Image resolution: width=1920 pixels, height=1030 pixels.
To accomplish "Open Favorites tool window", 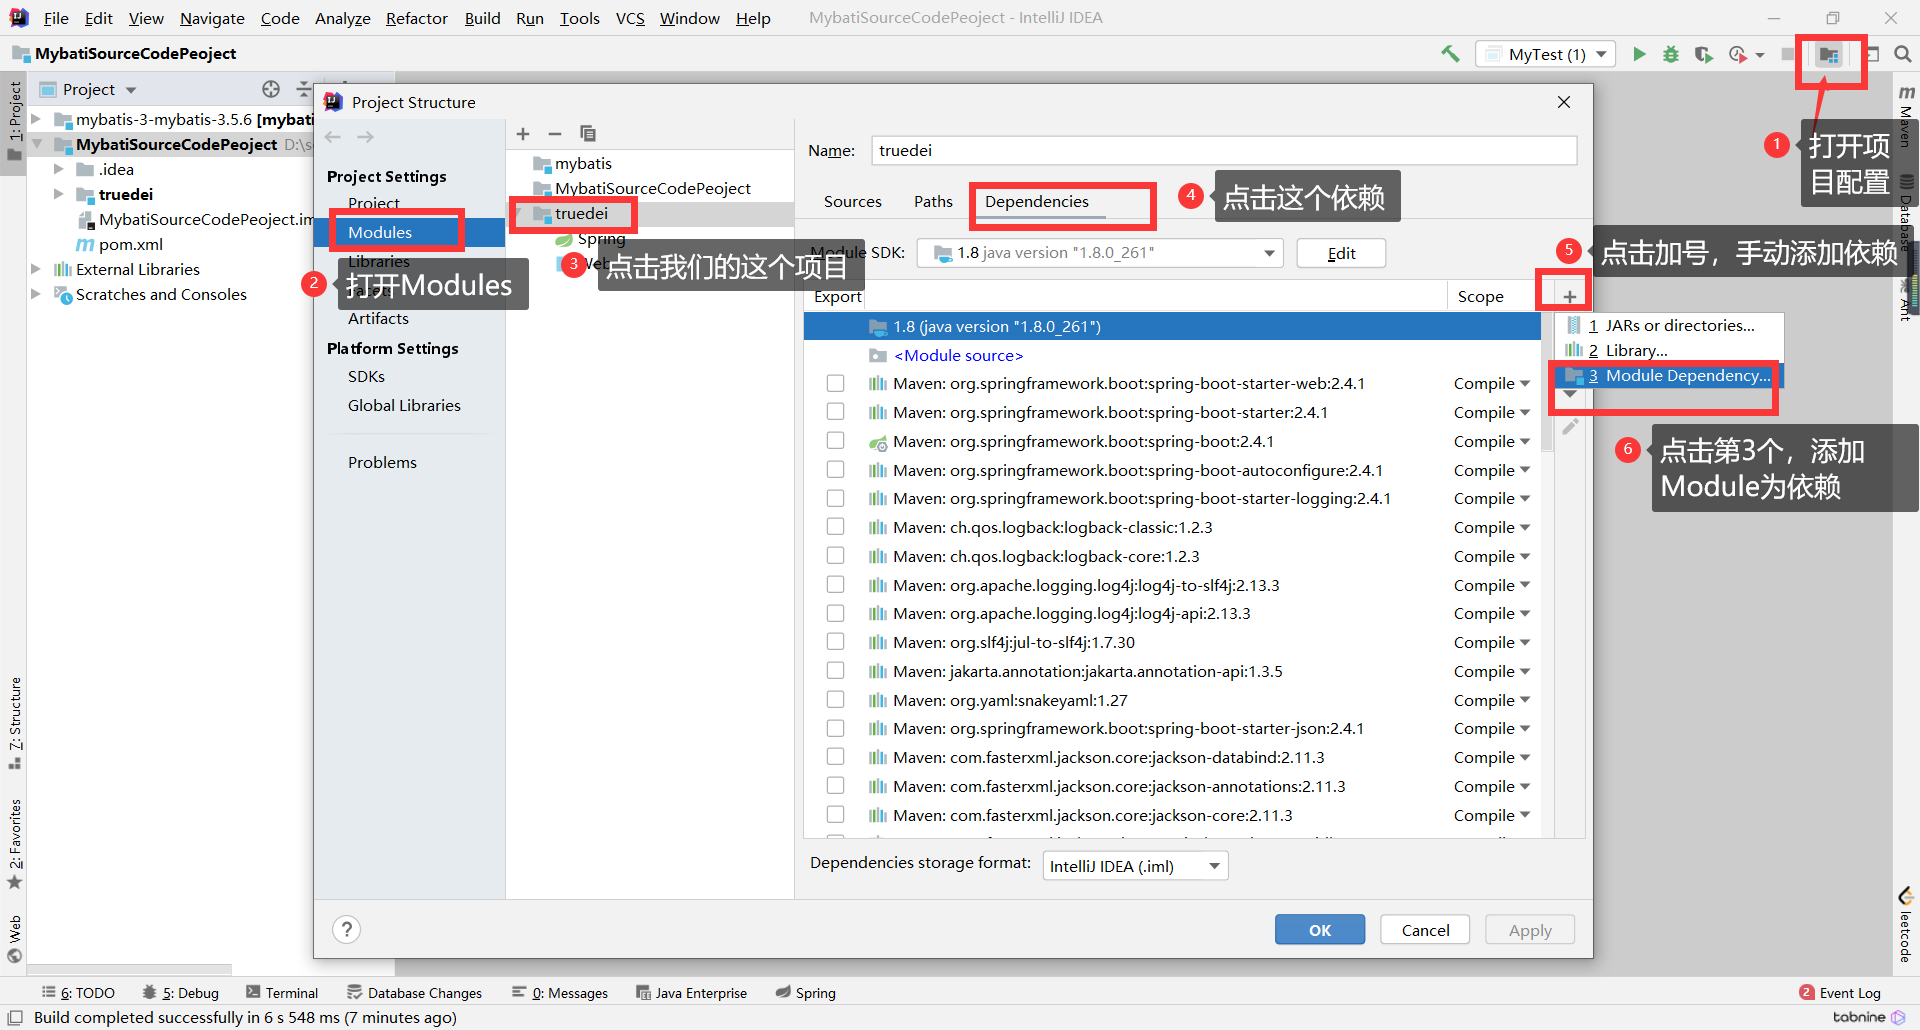I will [x=14, y=844].
